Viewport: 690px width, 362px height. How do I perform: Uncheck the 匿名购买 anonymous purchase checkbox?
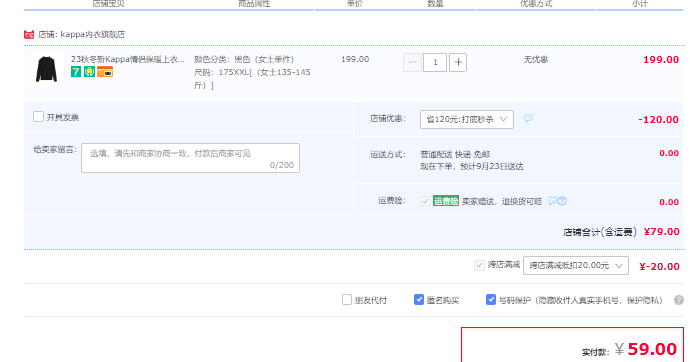(418, 300)
